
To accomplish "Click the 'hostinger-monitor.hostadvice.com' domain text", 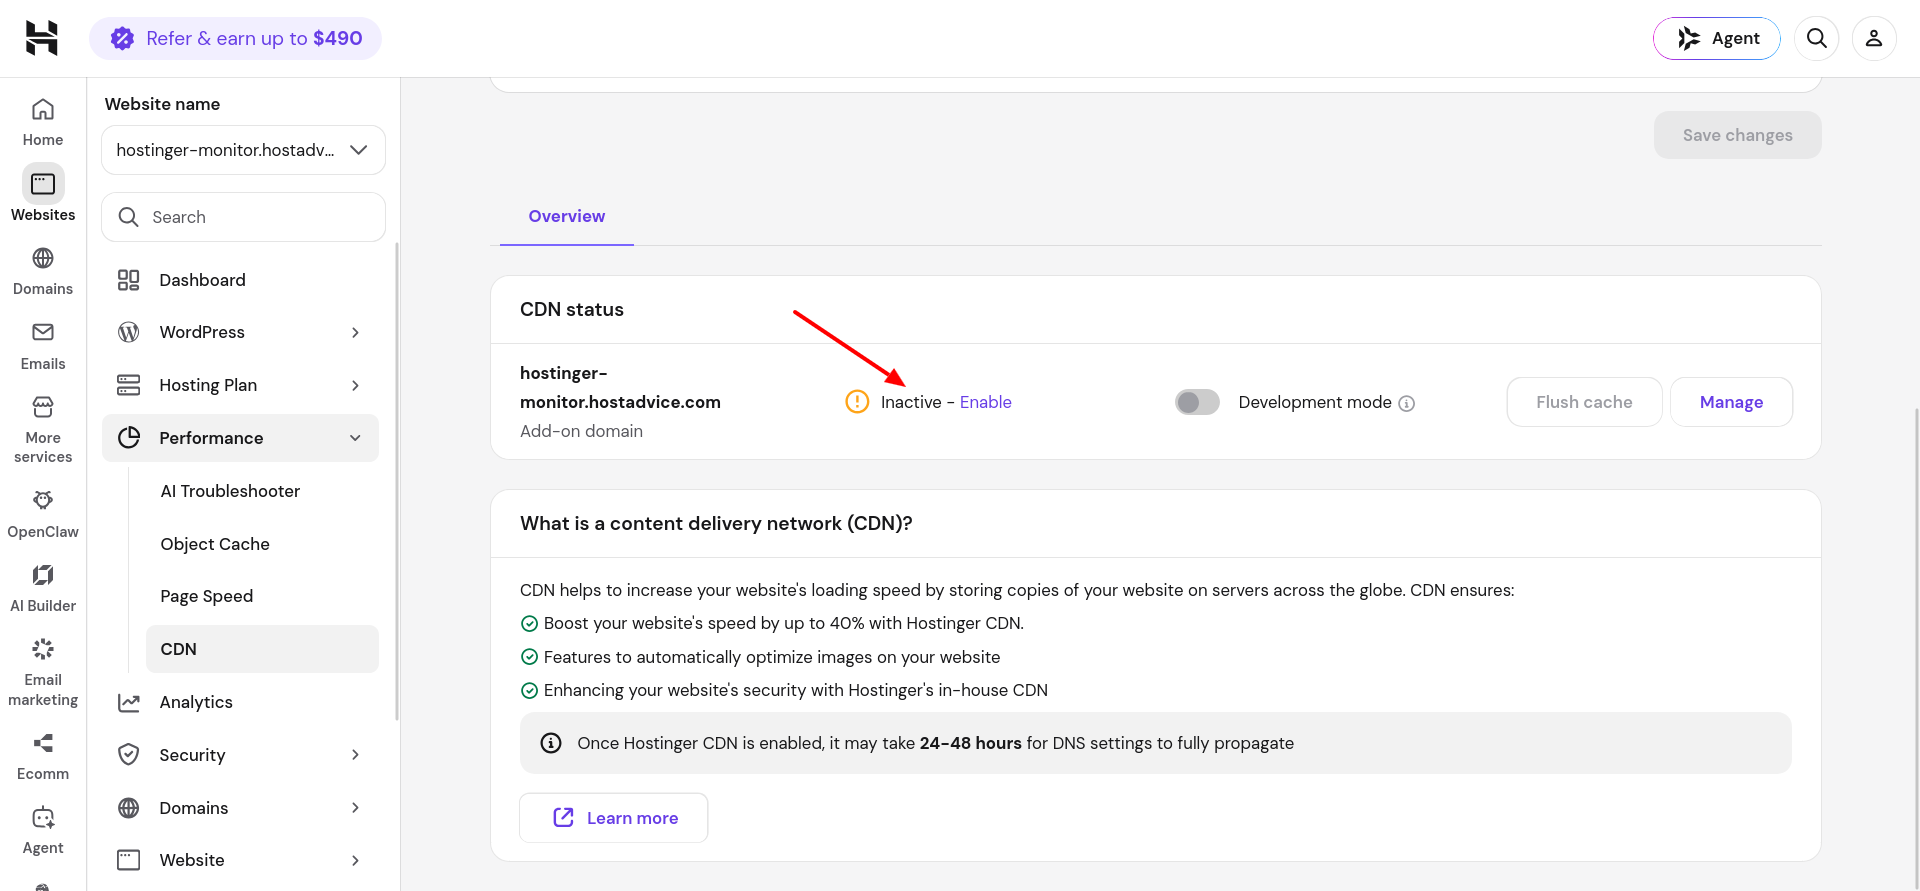I will tap(620, 387).
